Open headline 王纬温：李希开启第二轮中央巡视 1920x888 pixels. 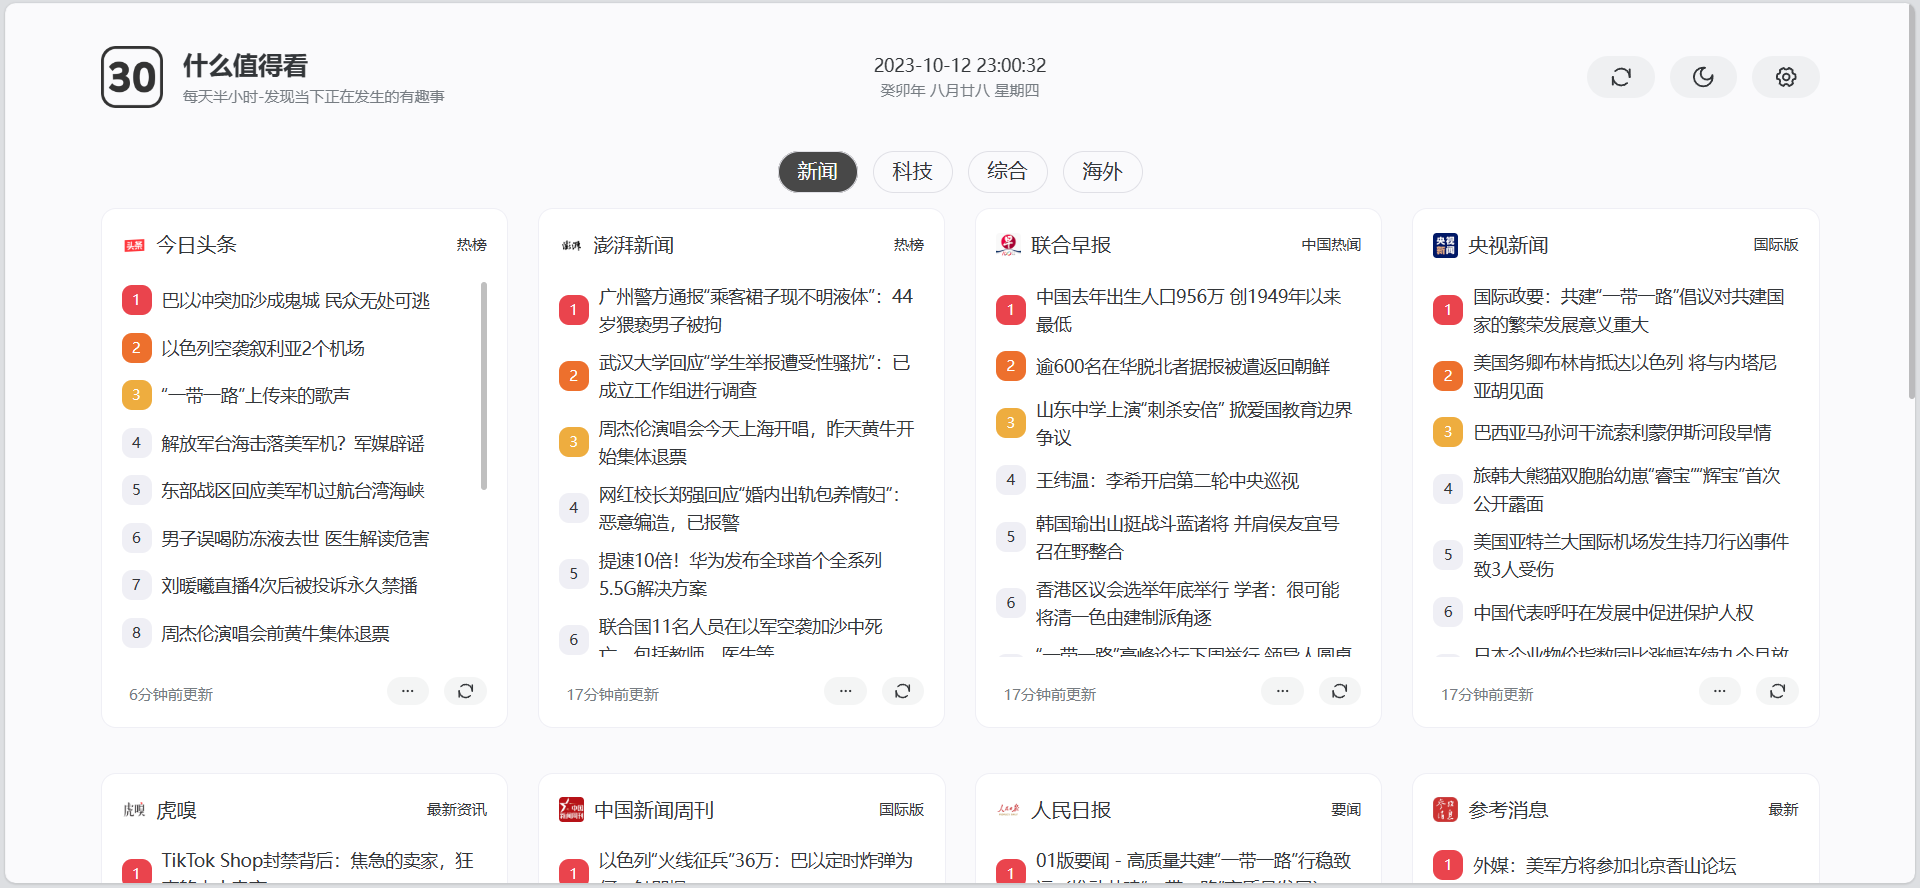pos(1167,480)
